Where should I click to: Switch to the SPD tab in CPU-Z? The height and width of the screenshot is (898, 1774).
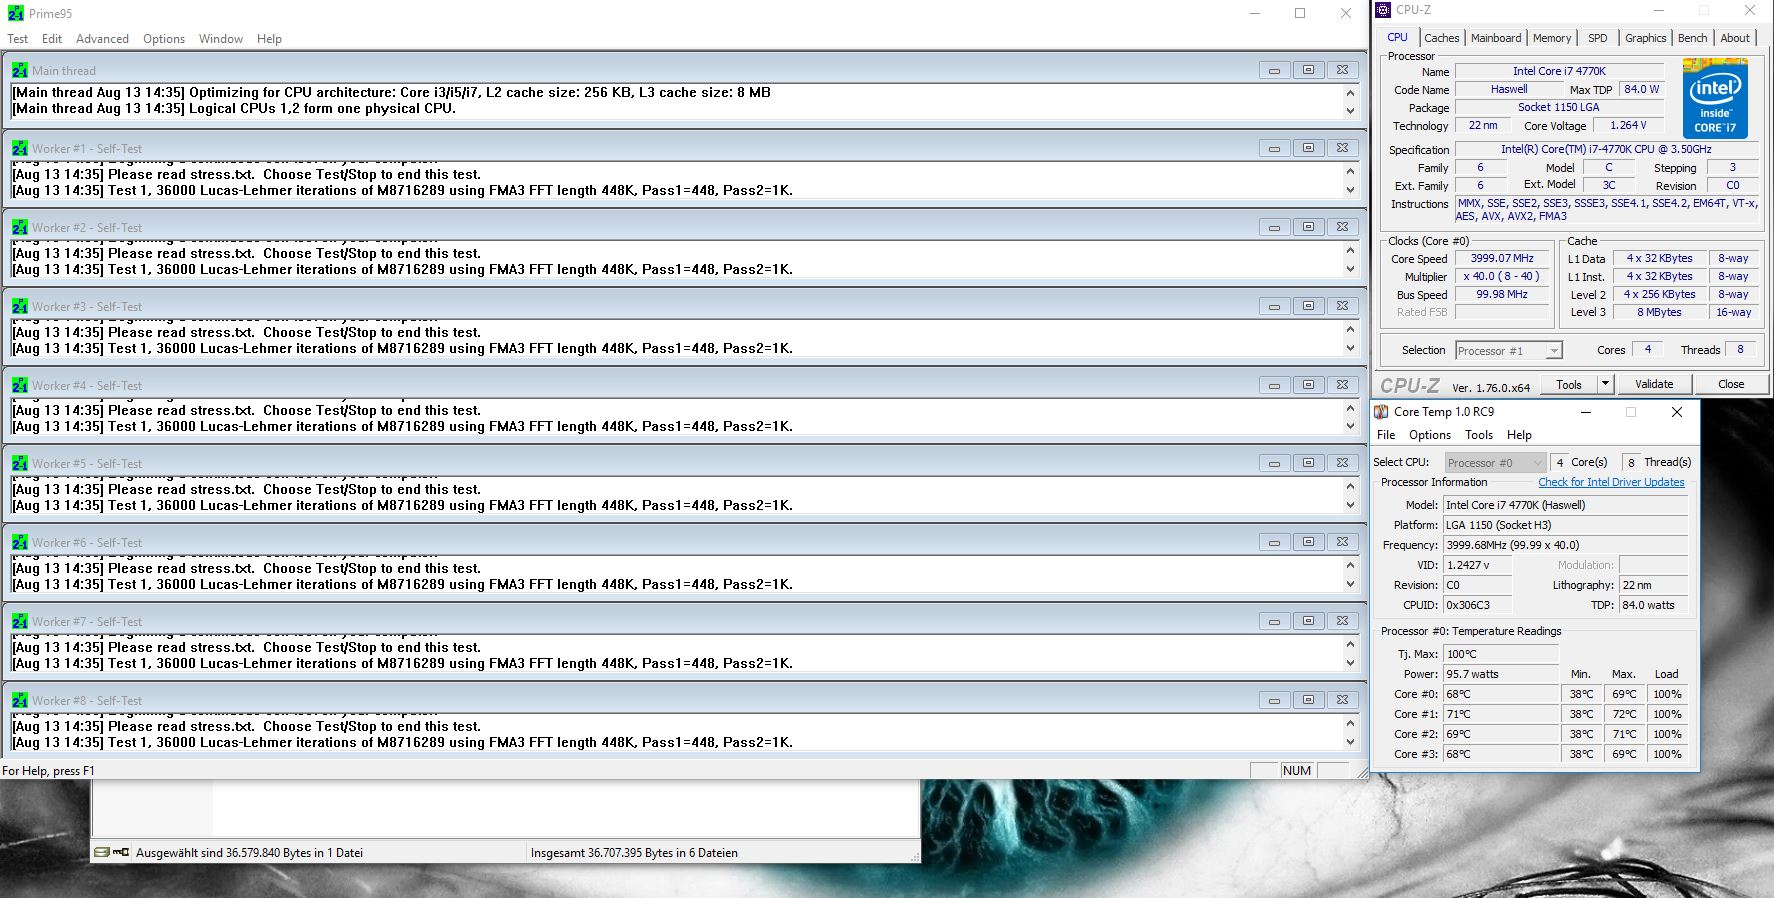pyautogui.click(x=1598, y=38)
